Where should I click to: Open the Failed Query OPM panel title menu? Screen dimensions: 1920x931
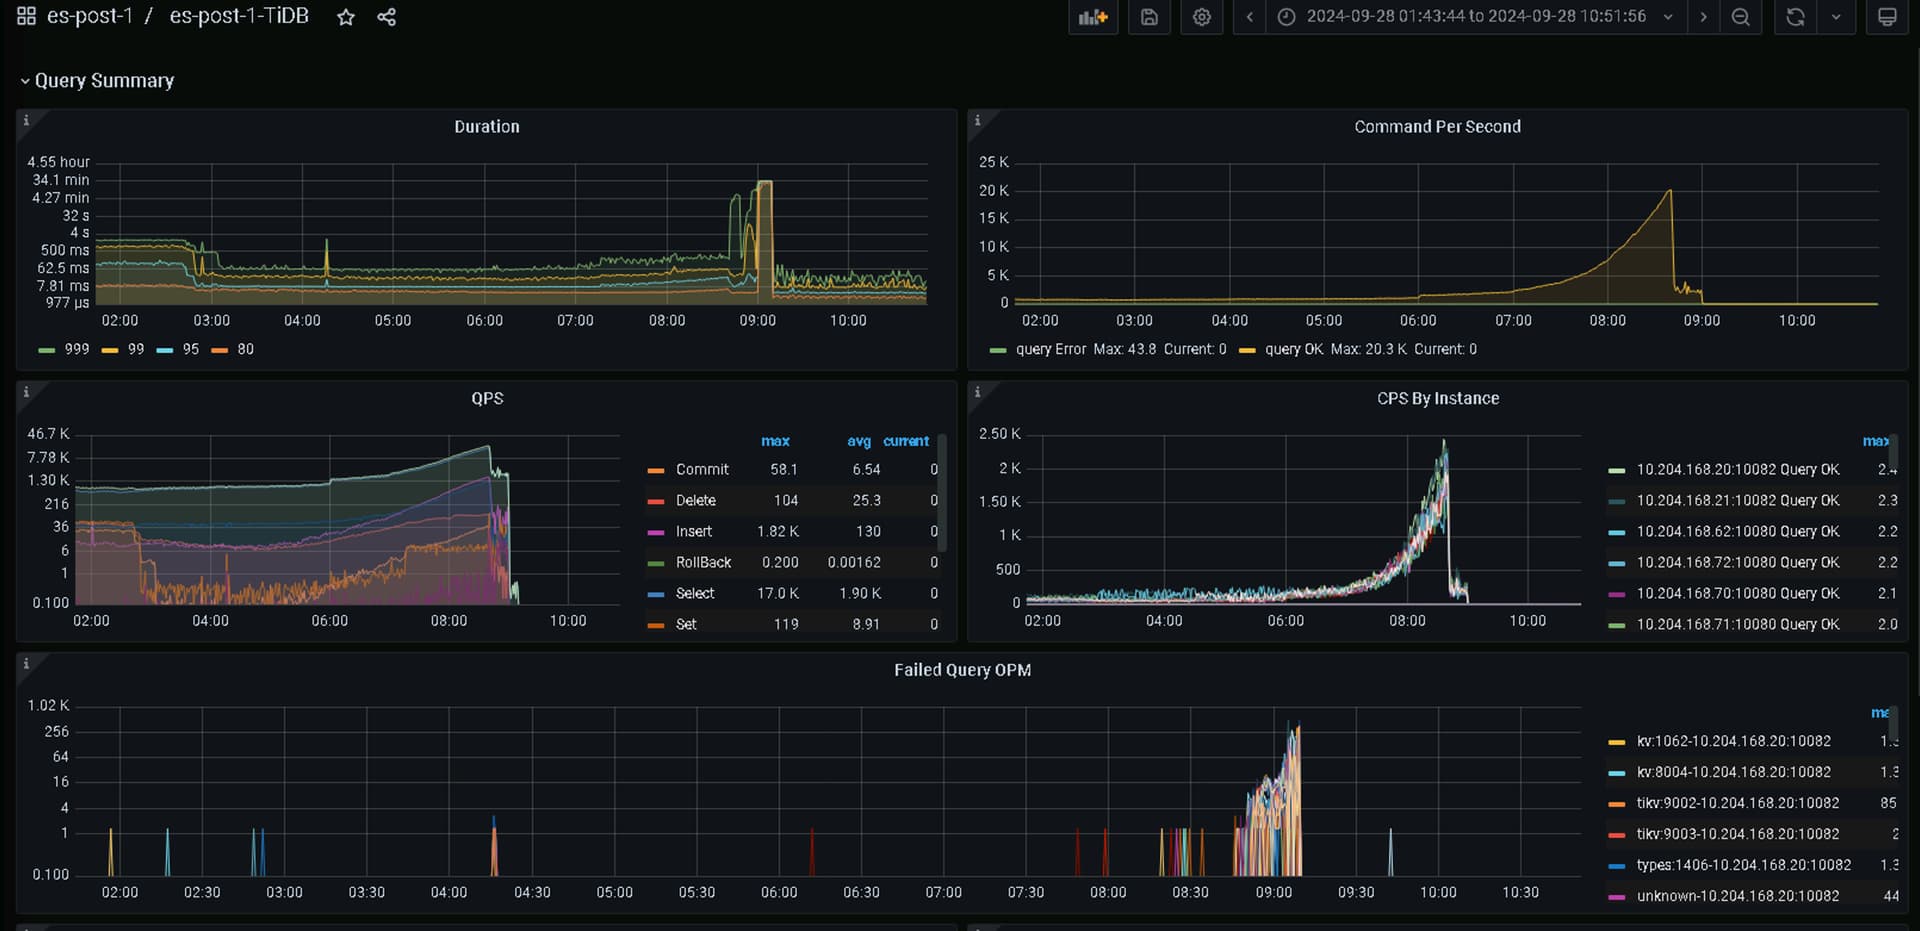962,670
